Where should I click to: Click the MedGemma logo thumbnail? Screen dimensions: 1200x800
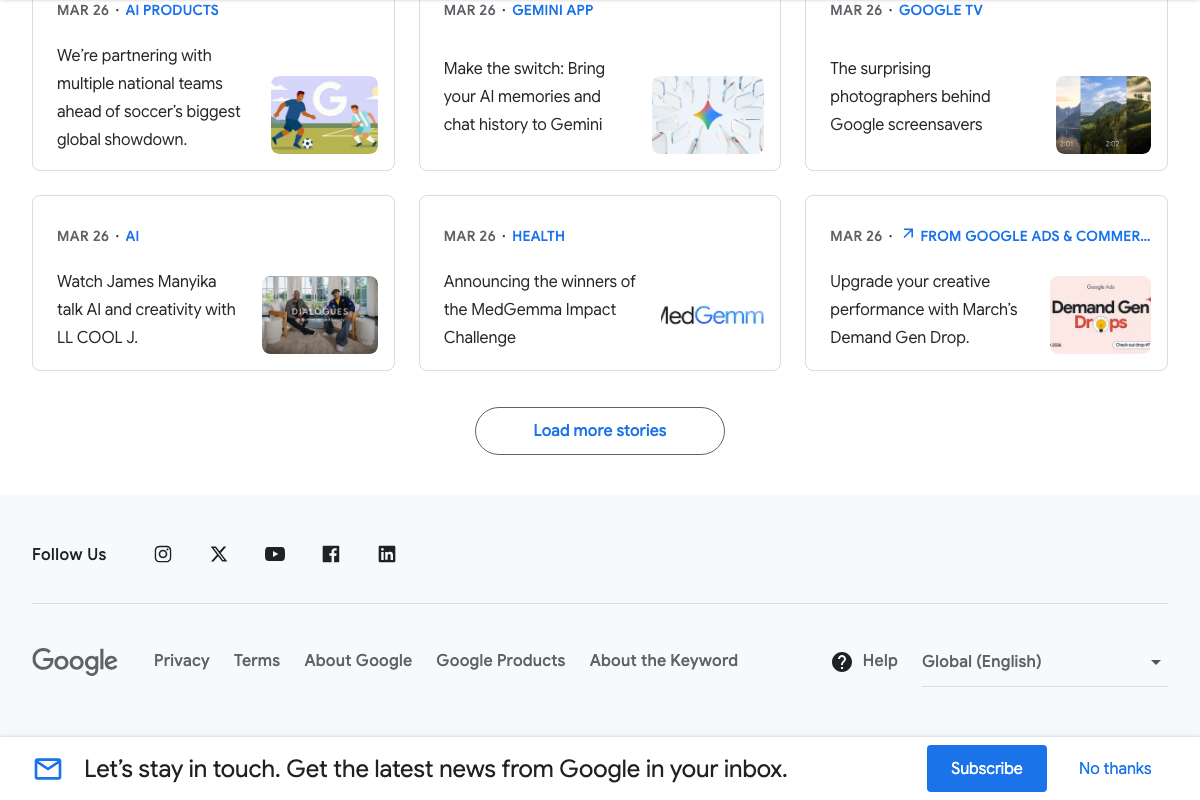click(713, 316)
